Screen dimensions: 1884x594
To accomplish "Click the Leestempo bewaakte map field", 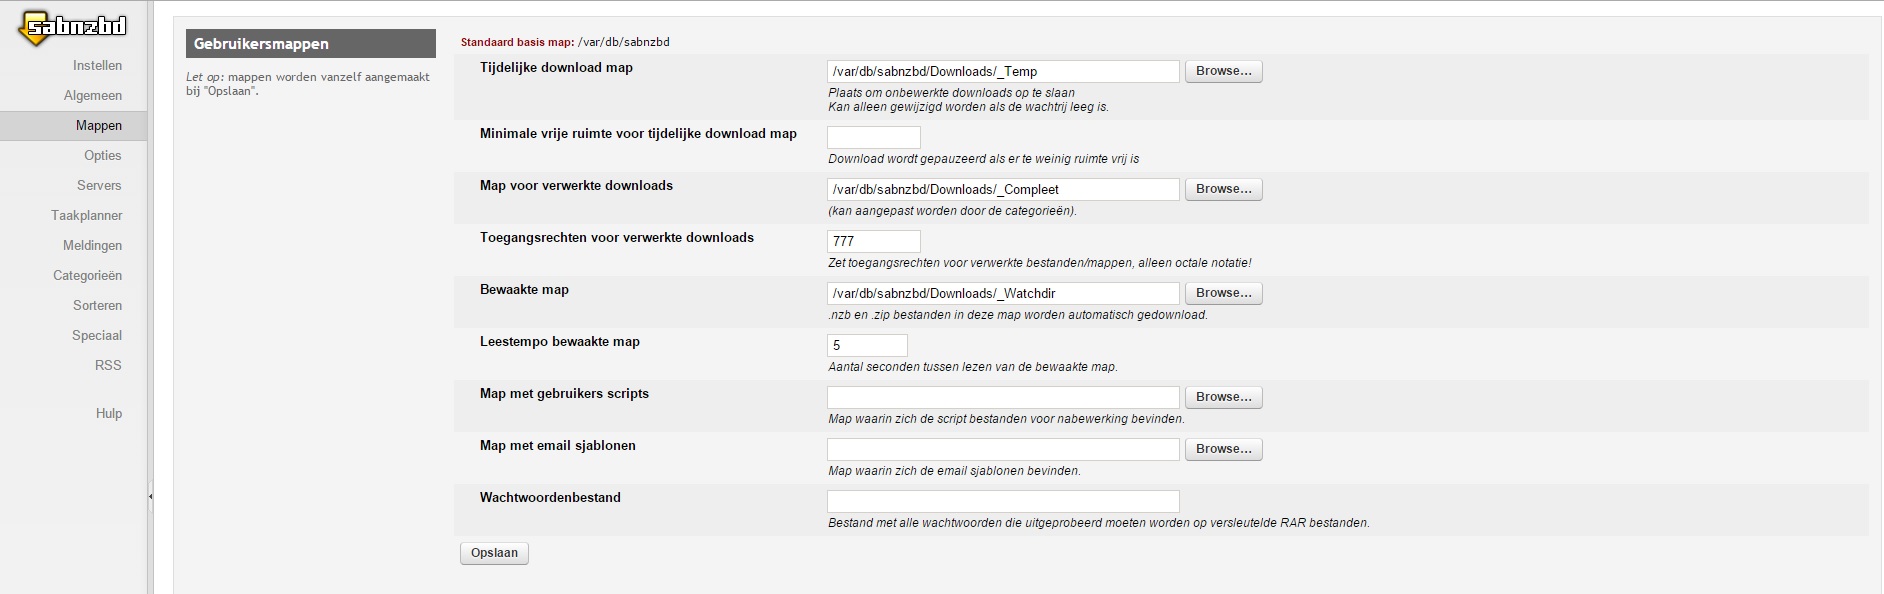I will [x=867, y=345].
